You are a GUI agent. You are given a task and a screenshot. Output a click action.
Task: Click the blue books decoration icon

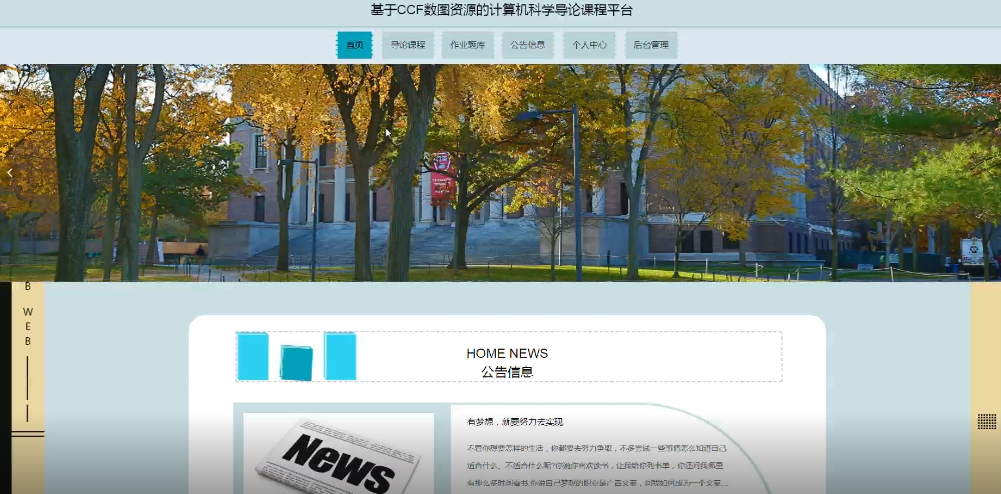point(296,356)
